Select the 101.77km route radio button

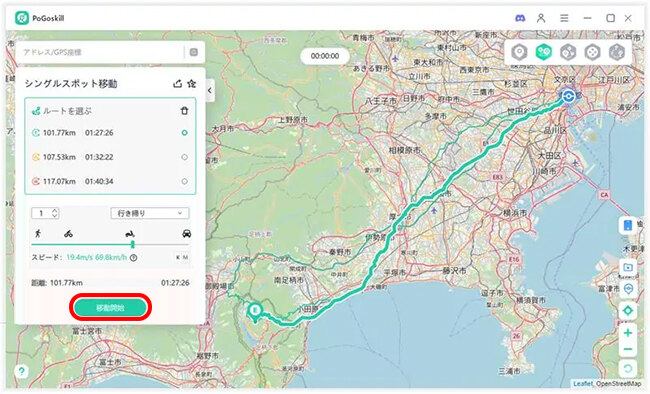(x=184, y=133)
